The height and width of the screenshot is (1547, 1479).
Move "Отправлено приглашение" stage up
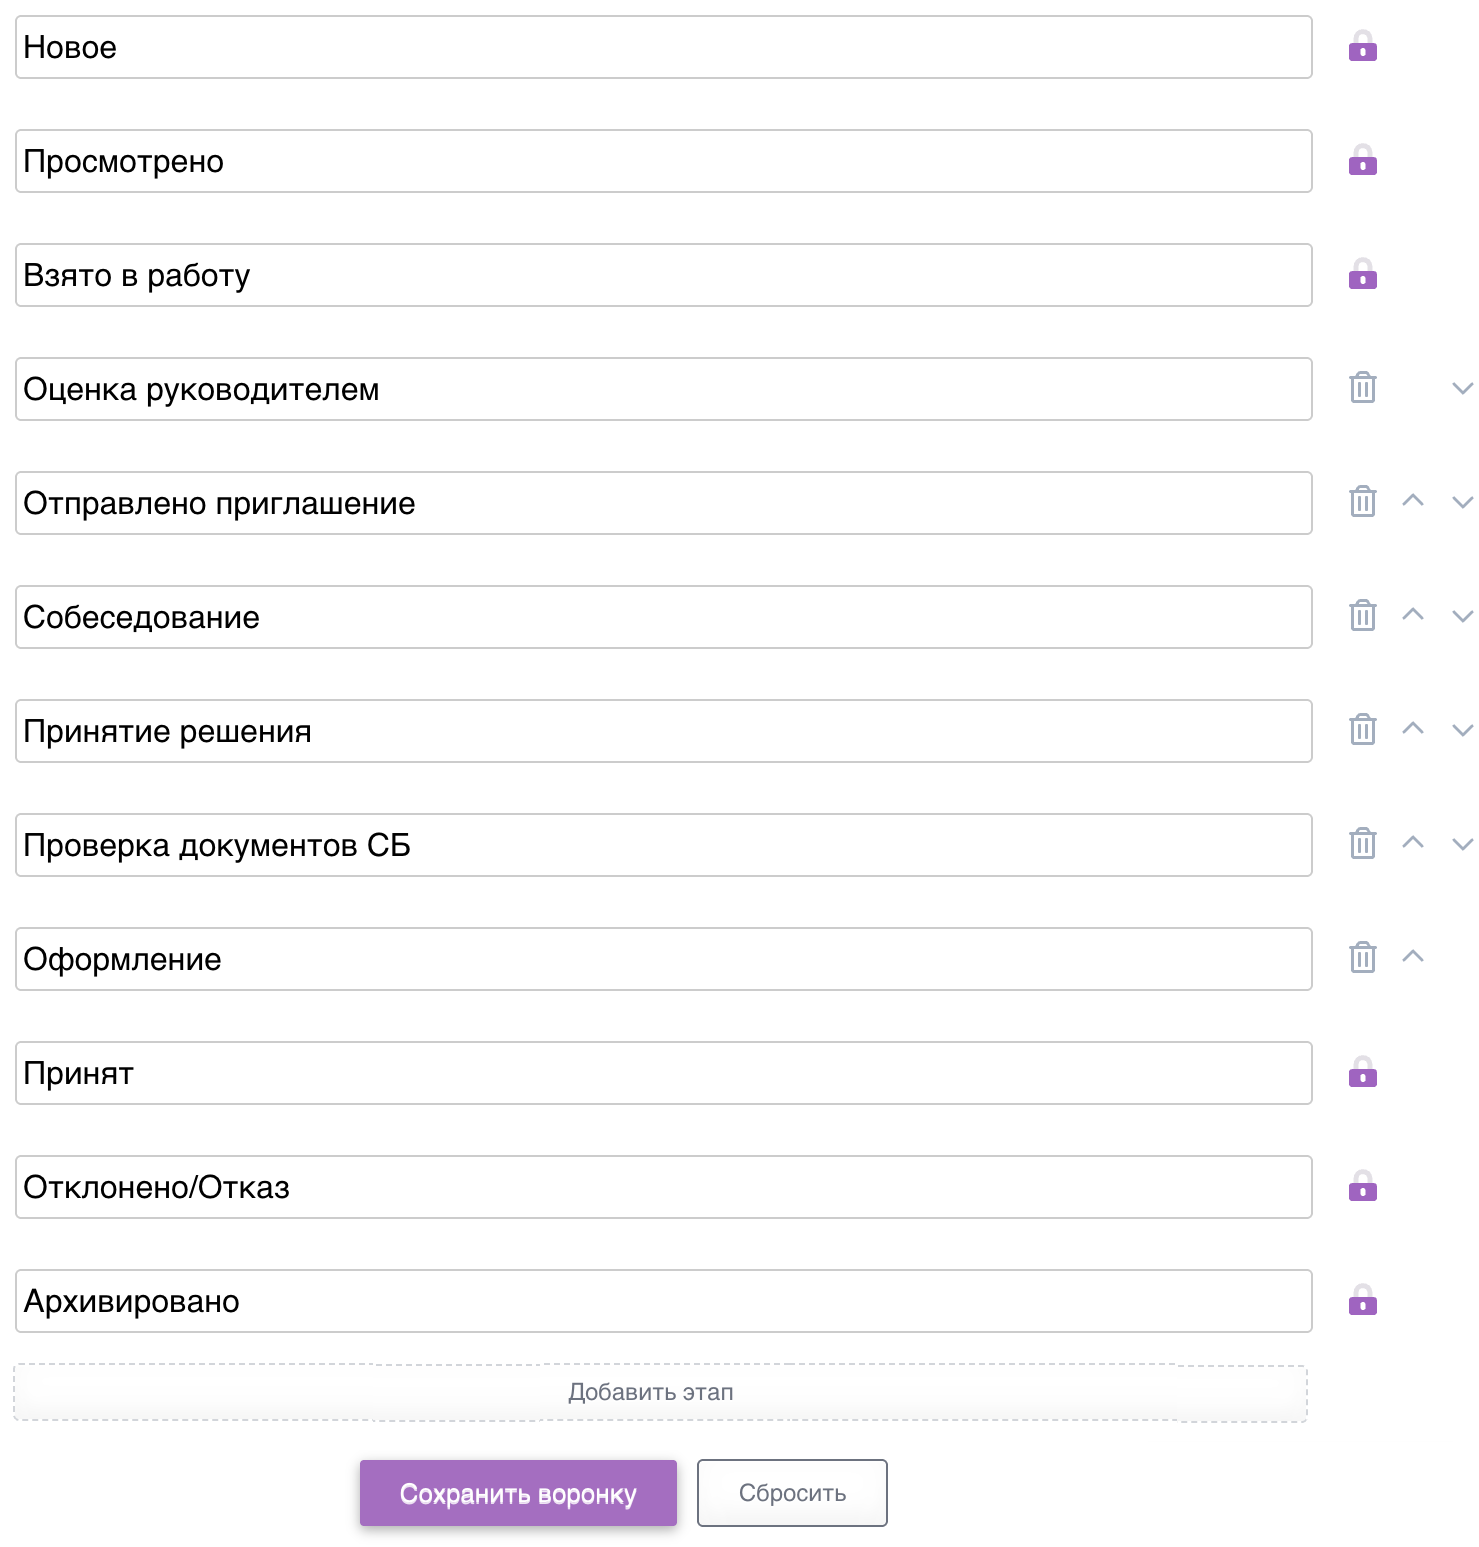coord(1412,501)
